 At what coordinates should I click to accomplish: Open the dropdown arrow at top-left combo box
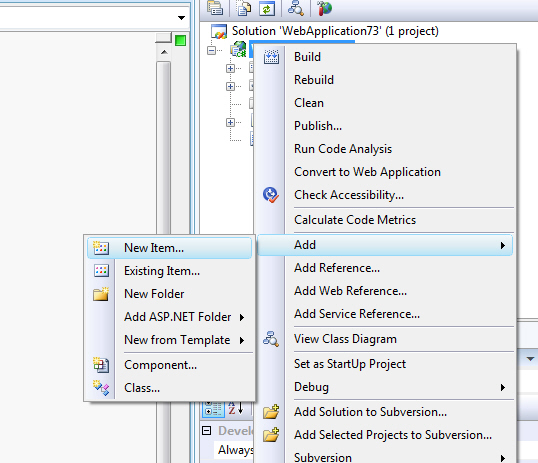(x=182, y=18)
